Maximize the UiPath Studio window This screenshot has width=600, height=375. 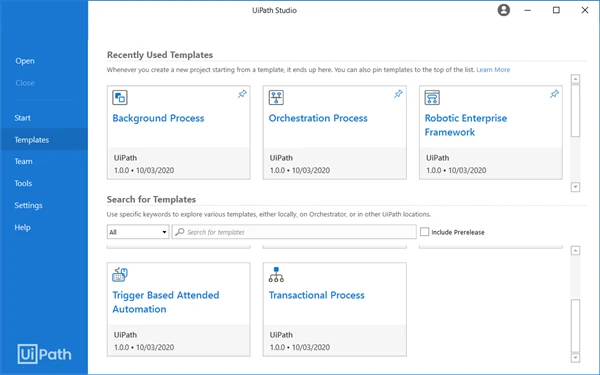click(x=556, y=10)
